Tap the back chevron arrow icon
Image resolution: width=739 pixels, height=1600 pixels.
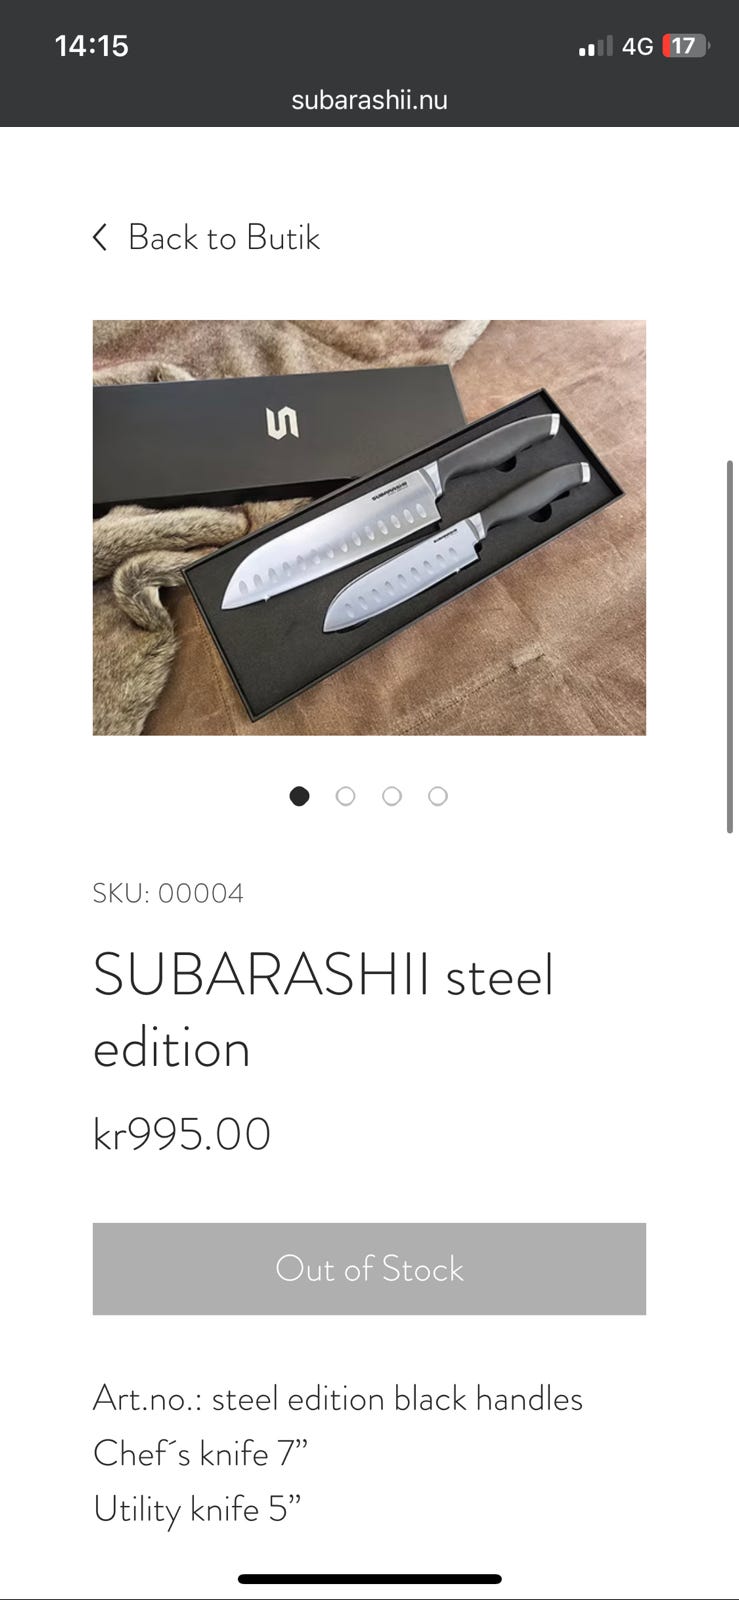point(99,237)
